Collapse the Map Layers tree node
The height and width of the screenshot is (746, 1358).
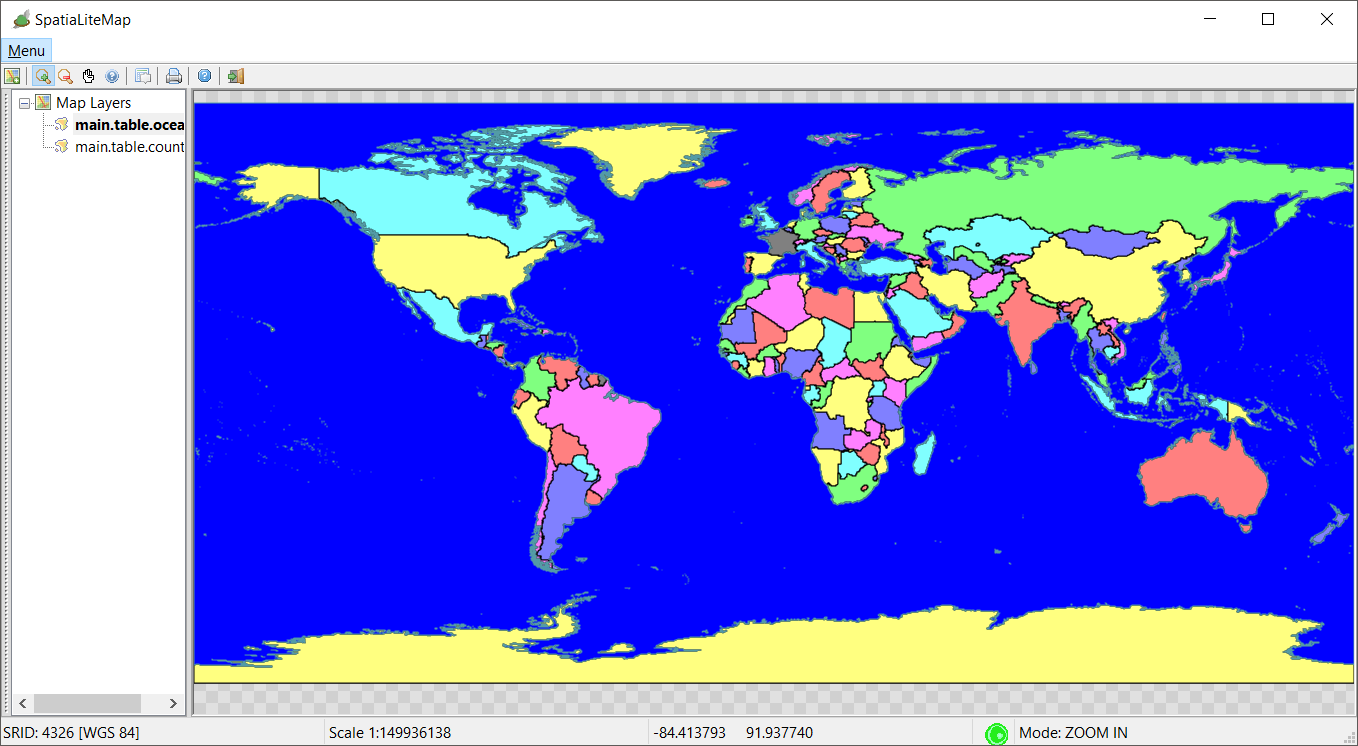[x=25, y=103]
